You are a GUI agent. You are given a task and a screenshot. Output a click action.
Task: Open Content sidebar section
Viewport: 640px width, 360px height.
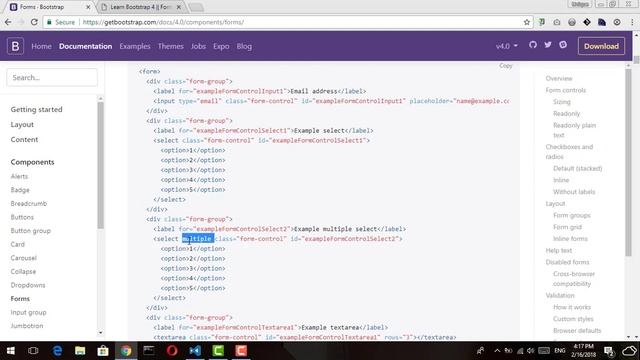(x=24, y=140)
